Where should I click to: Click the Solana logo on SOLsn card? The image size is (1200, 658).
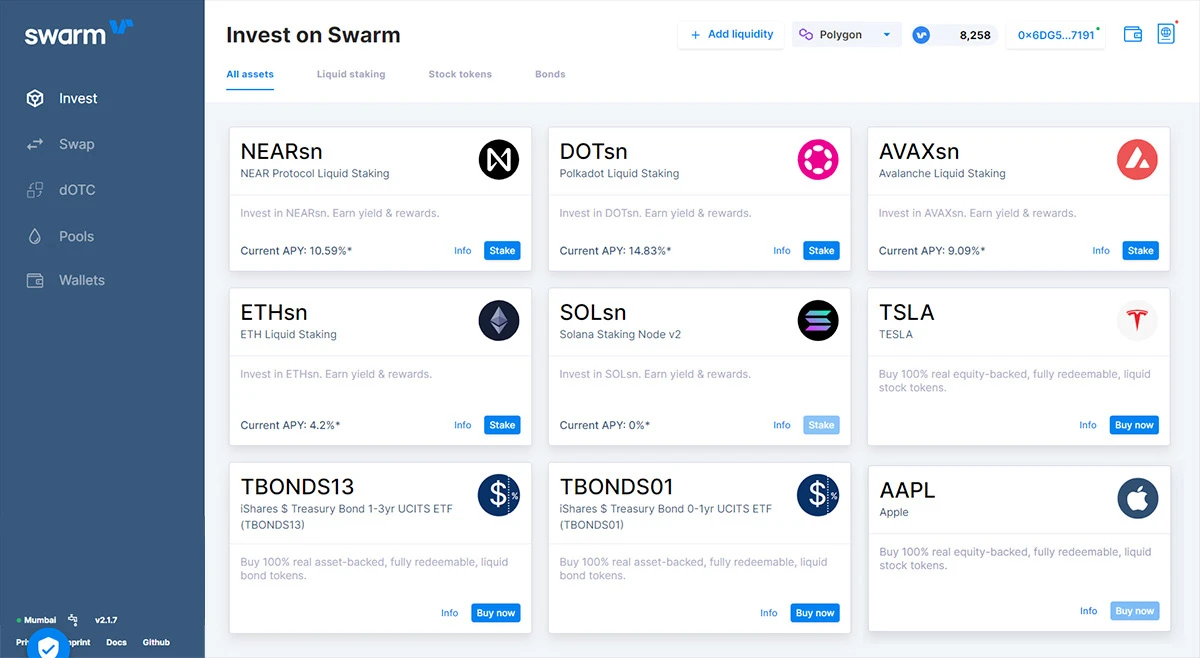click(x=818, y=321)
